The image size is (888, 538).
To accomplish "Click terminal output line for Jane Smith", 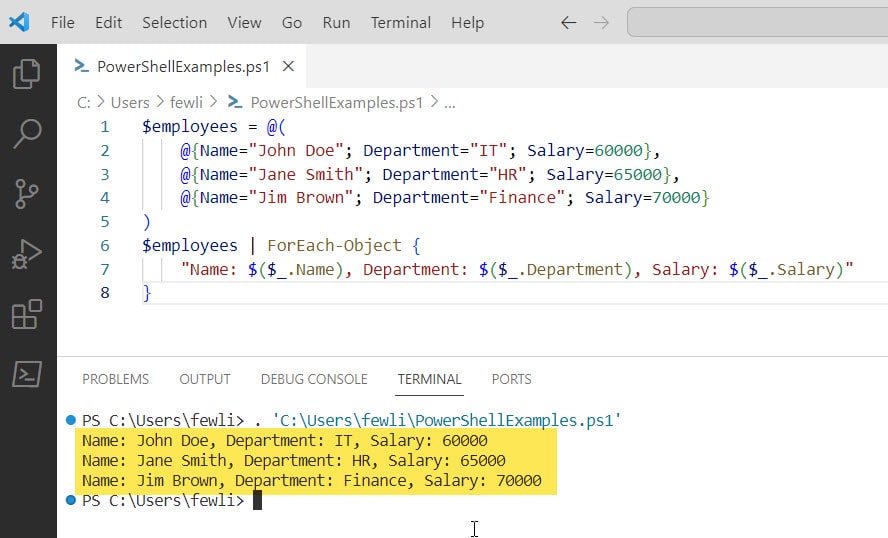I will tap(294, 460).
